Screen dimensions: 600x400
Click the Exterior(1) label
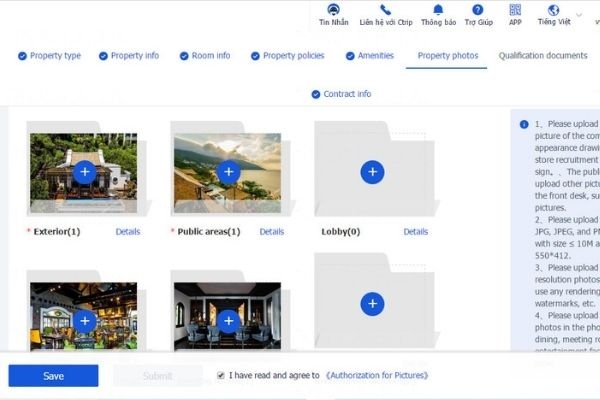[x=57, y=232]
